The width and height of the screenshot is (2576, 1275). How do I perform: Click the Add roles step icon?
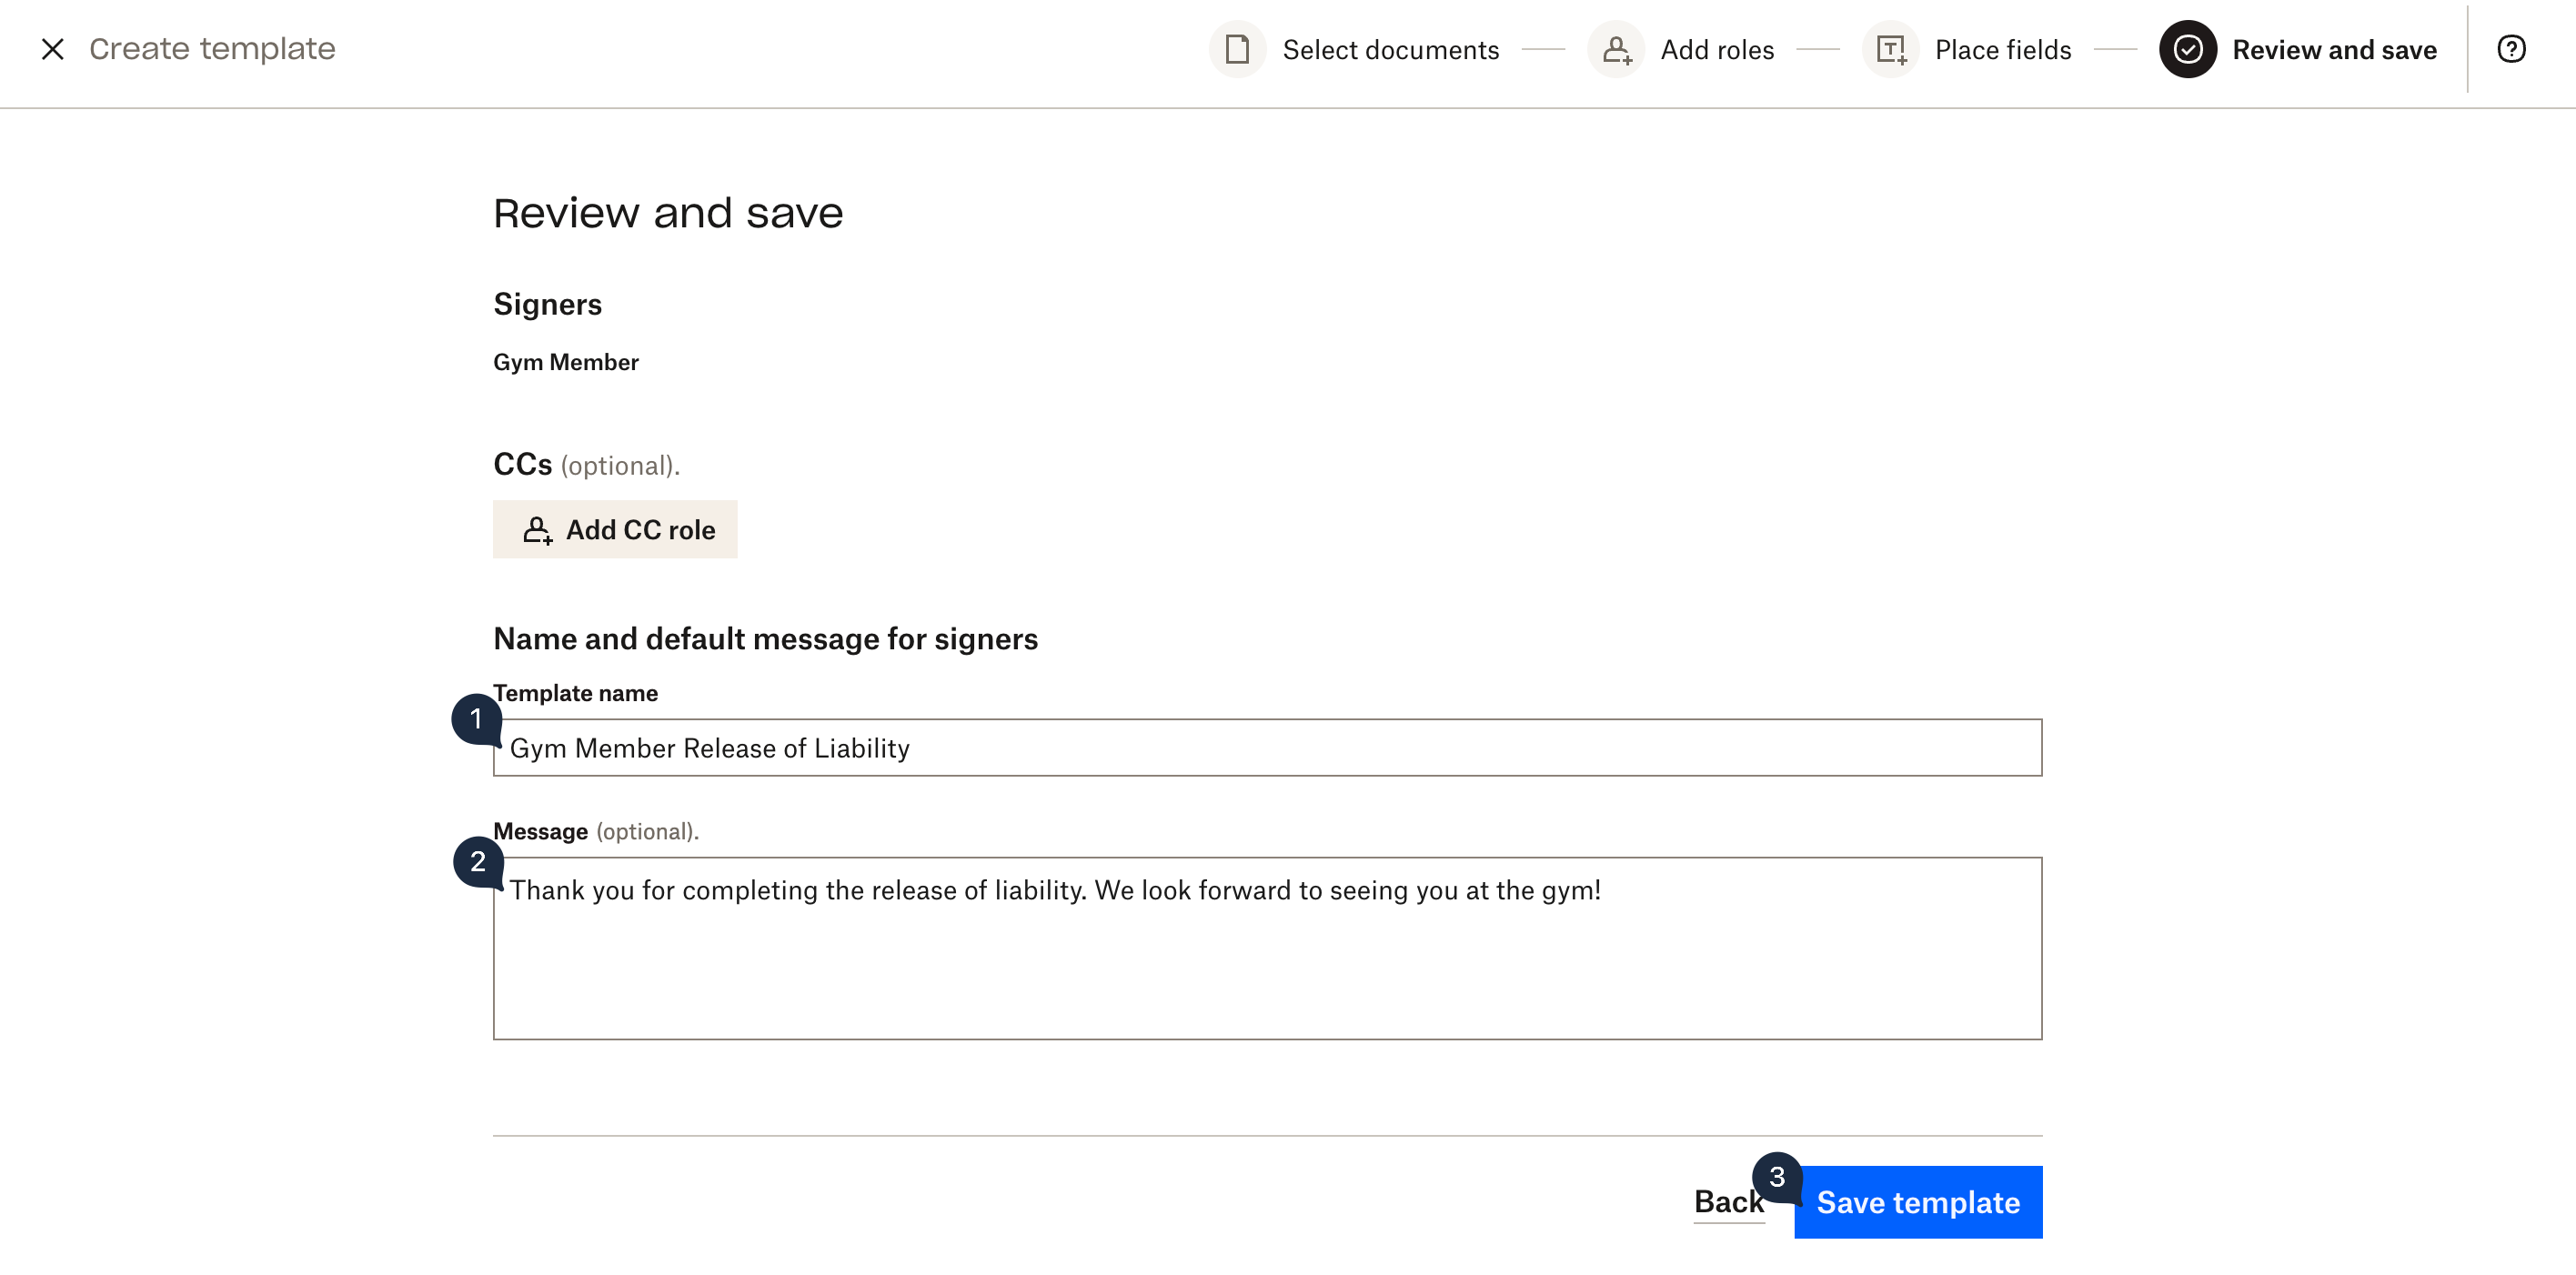(x=1618, y=49)
